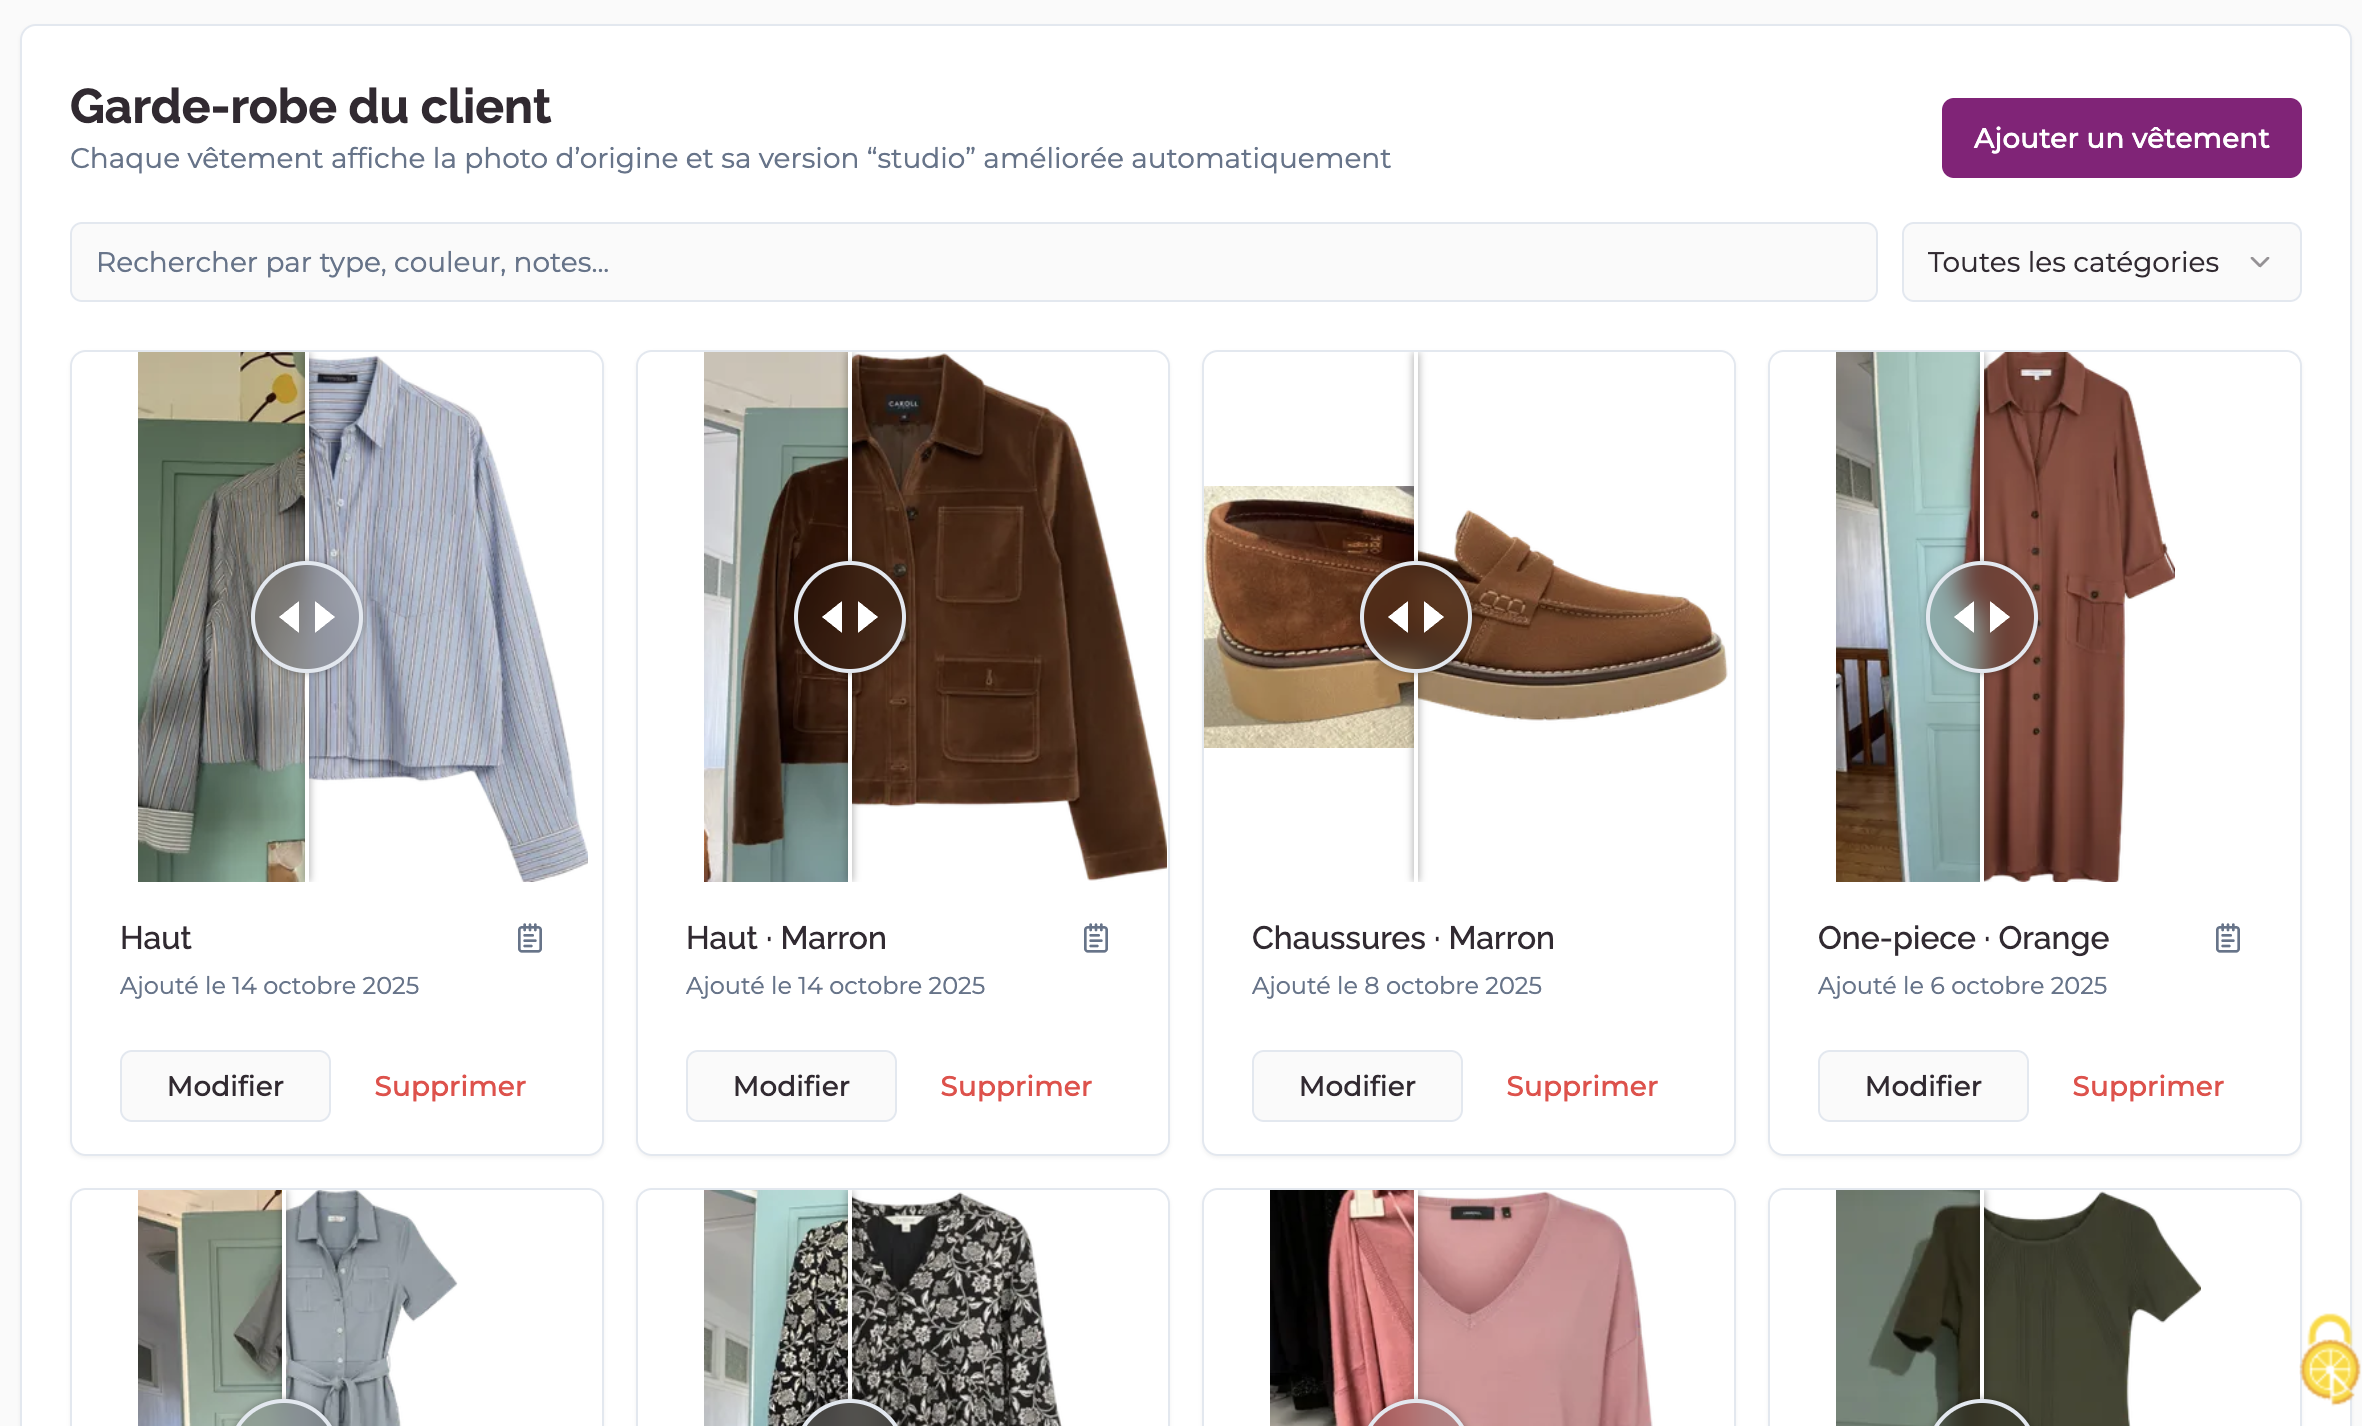2362x1426 pixels.
Task: Click the lemon lock icon at the lower right
Action: click(2330, 1360)
